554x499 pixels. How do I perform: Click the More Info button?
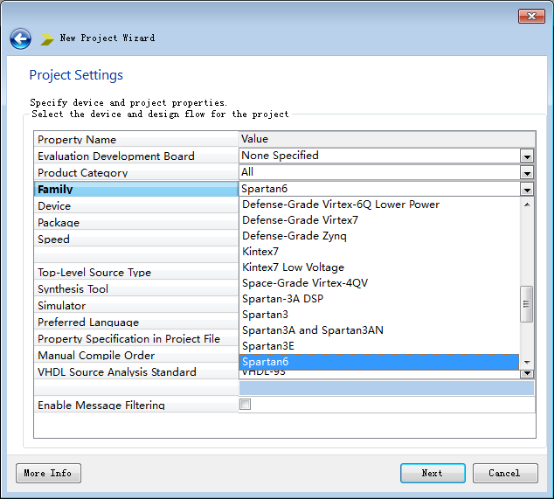(48, 473)
